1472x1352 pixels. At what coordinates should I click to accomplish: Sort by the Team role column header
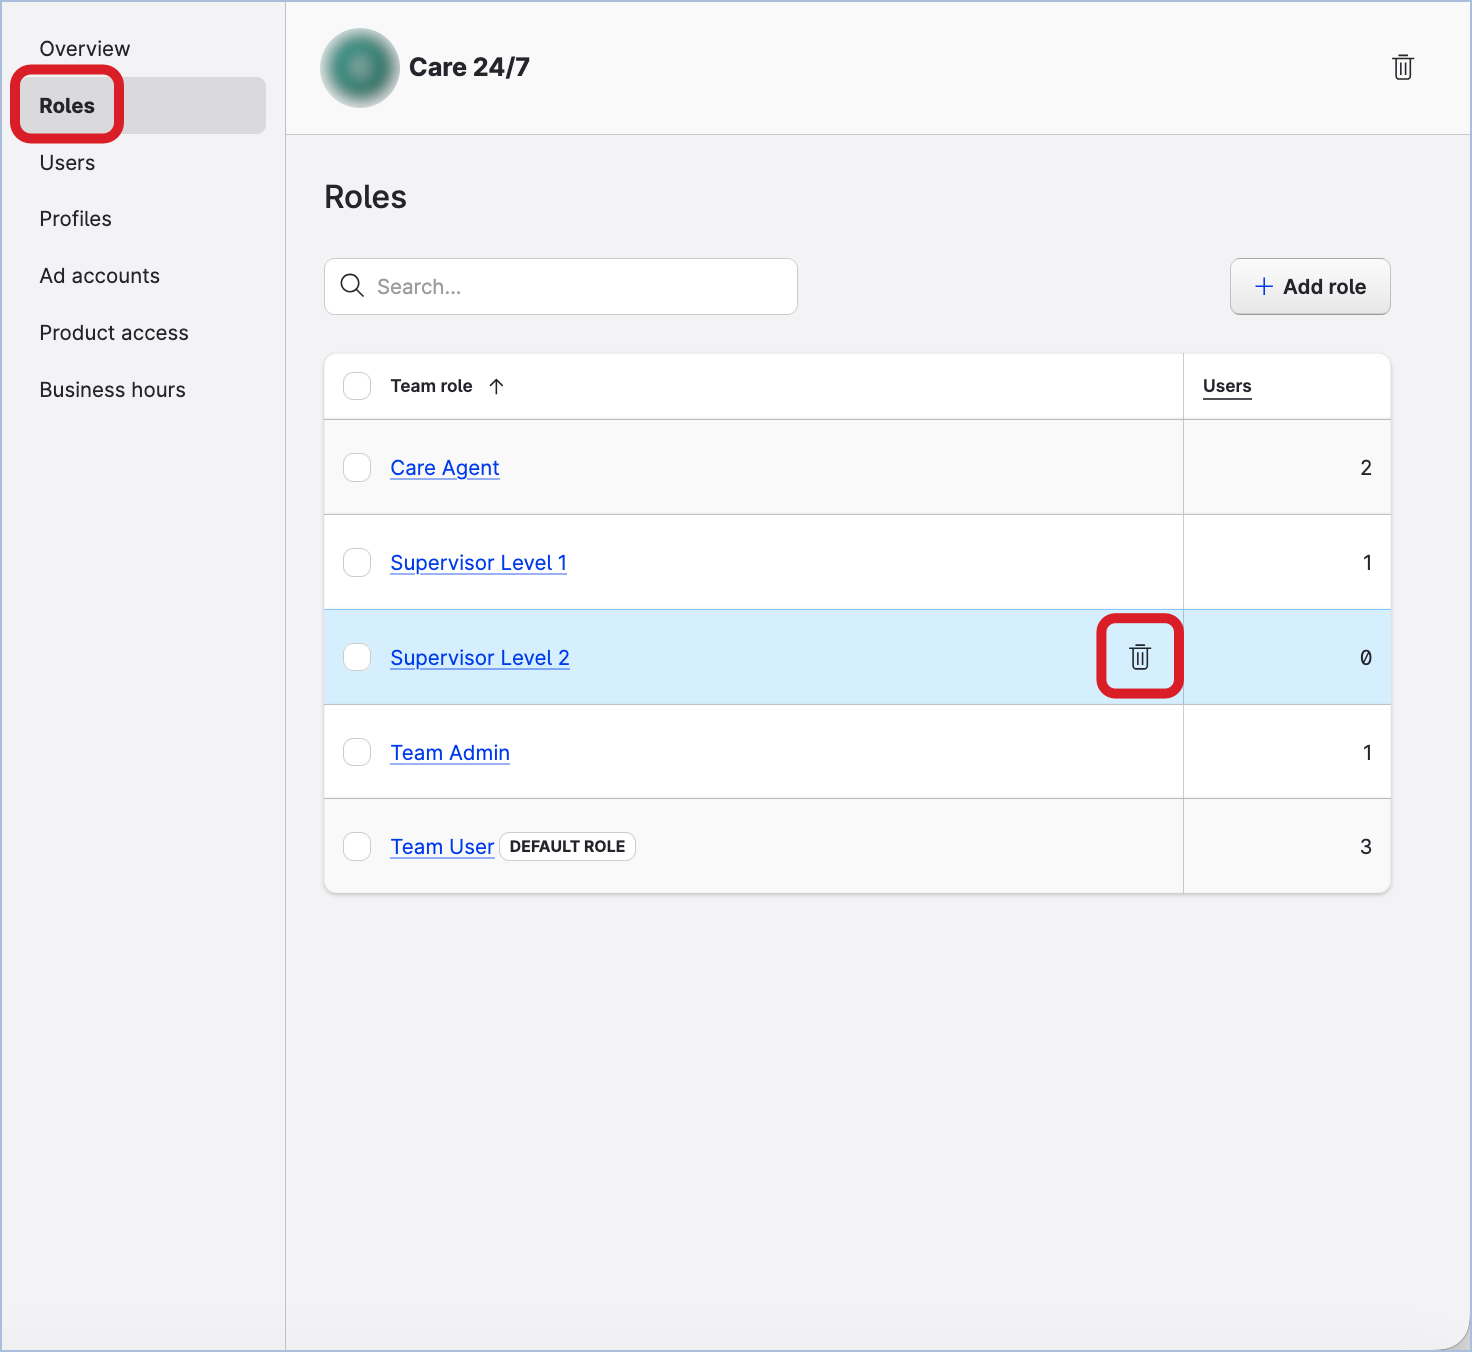coord(431,386)
